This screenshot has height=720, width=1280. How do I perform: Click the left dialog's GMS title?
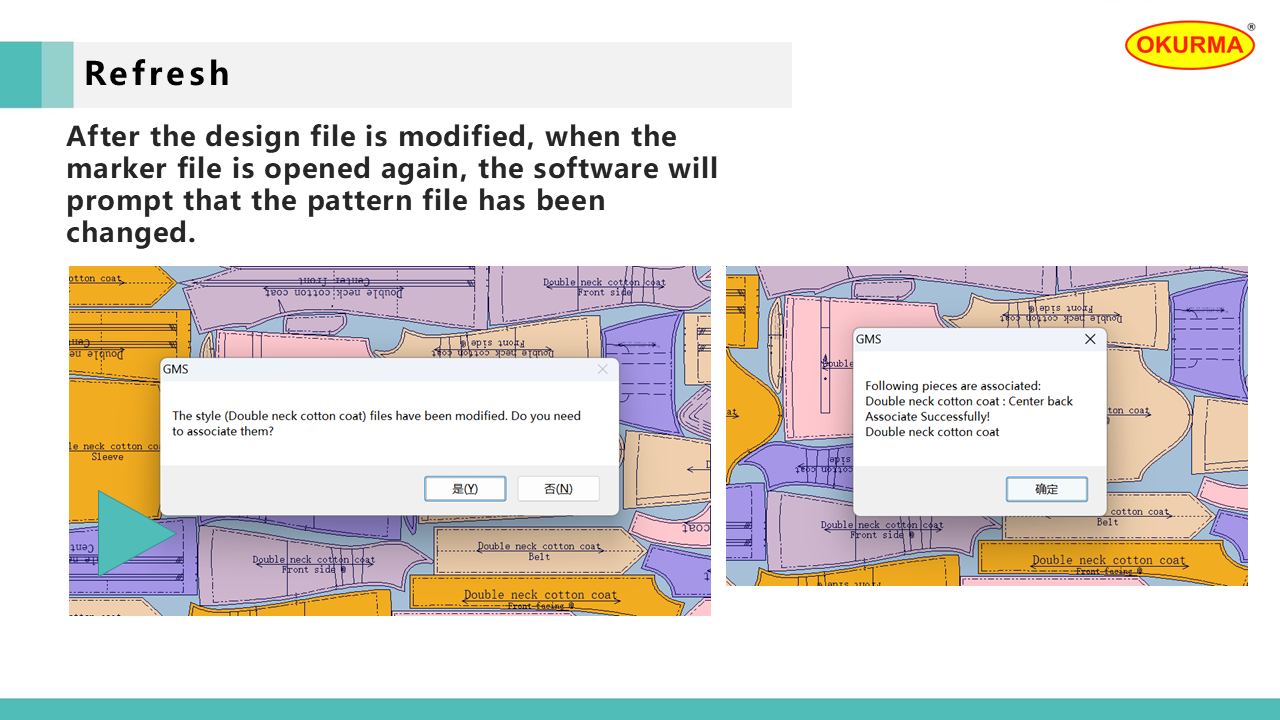[175, 369]
